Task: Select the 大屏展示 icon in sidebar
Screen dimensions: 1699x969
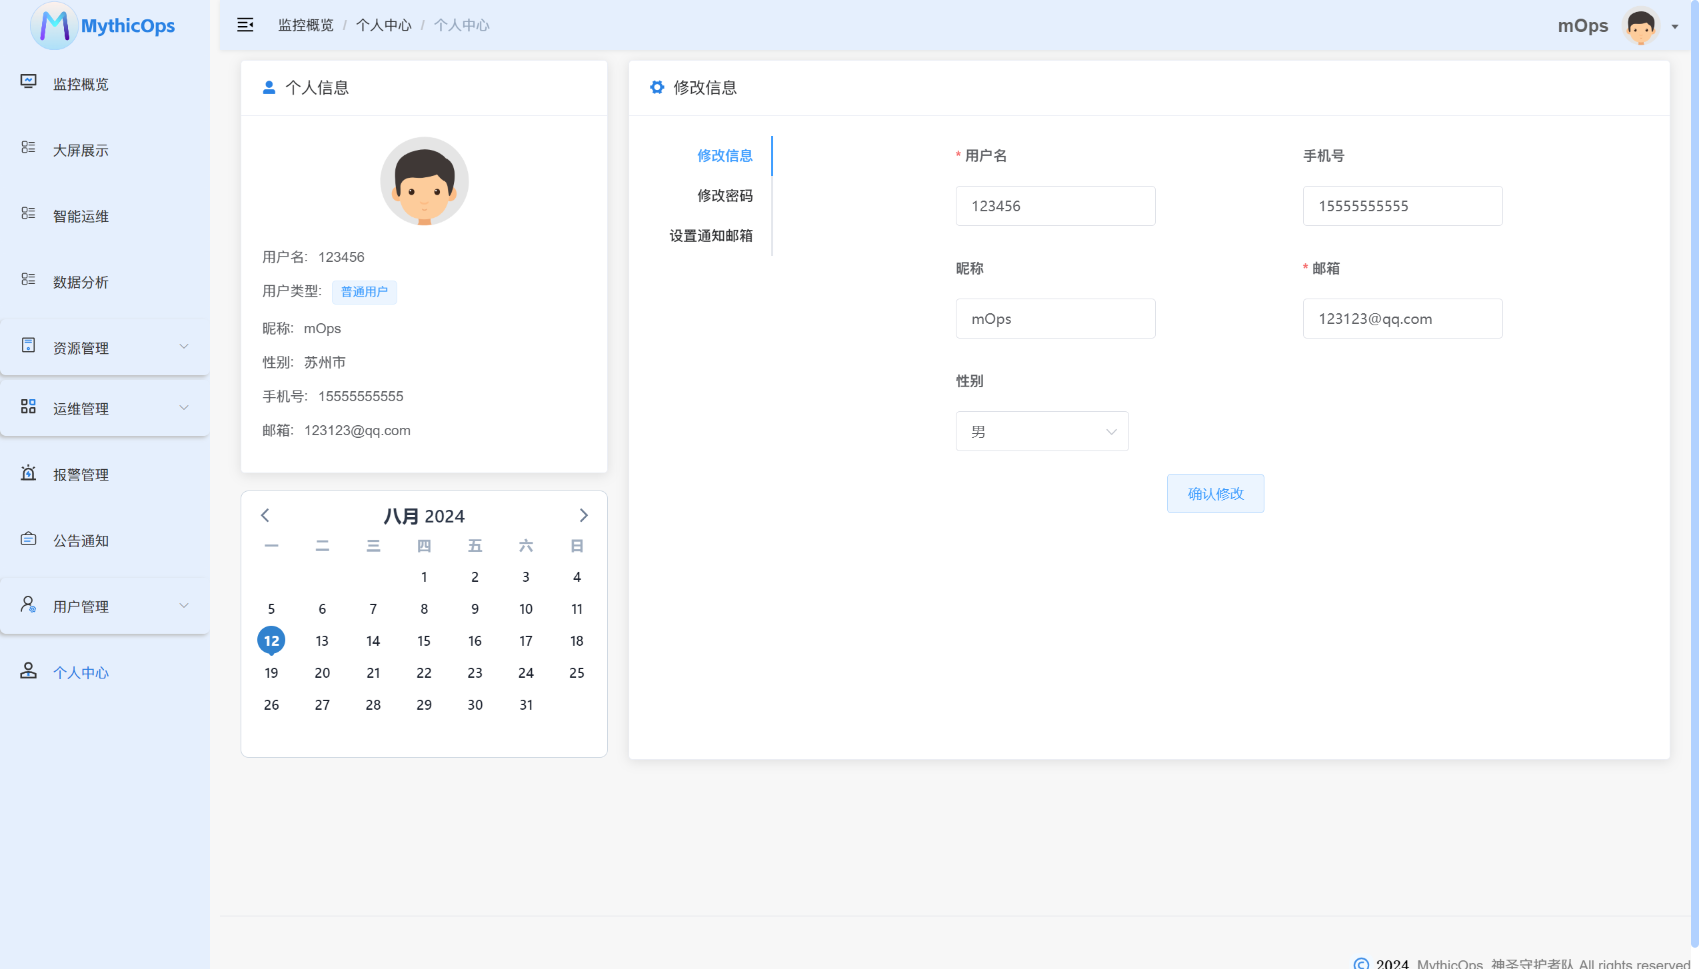Action: click(27, 148)
